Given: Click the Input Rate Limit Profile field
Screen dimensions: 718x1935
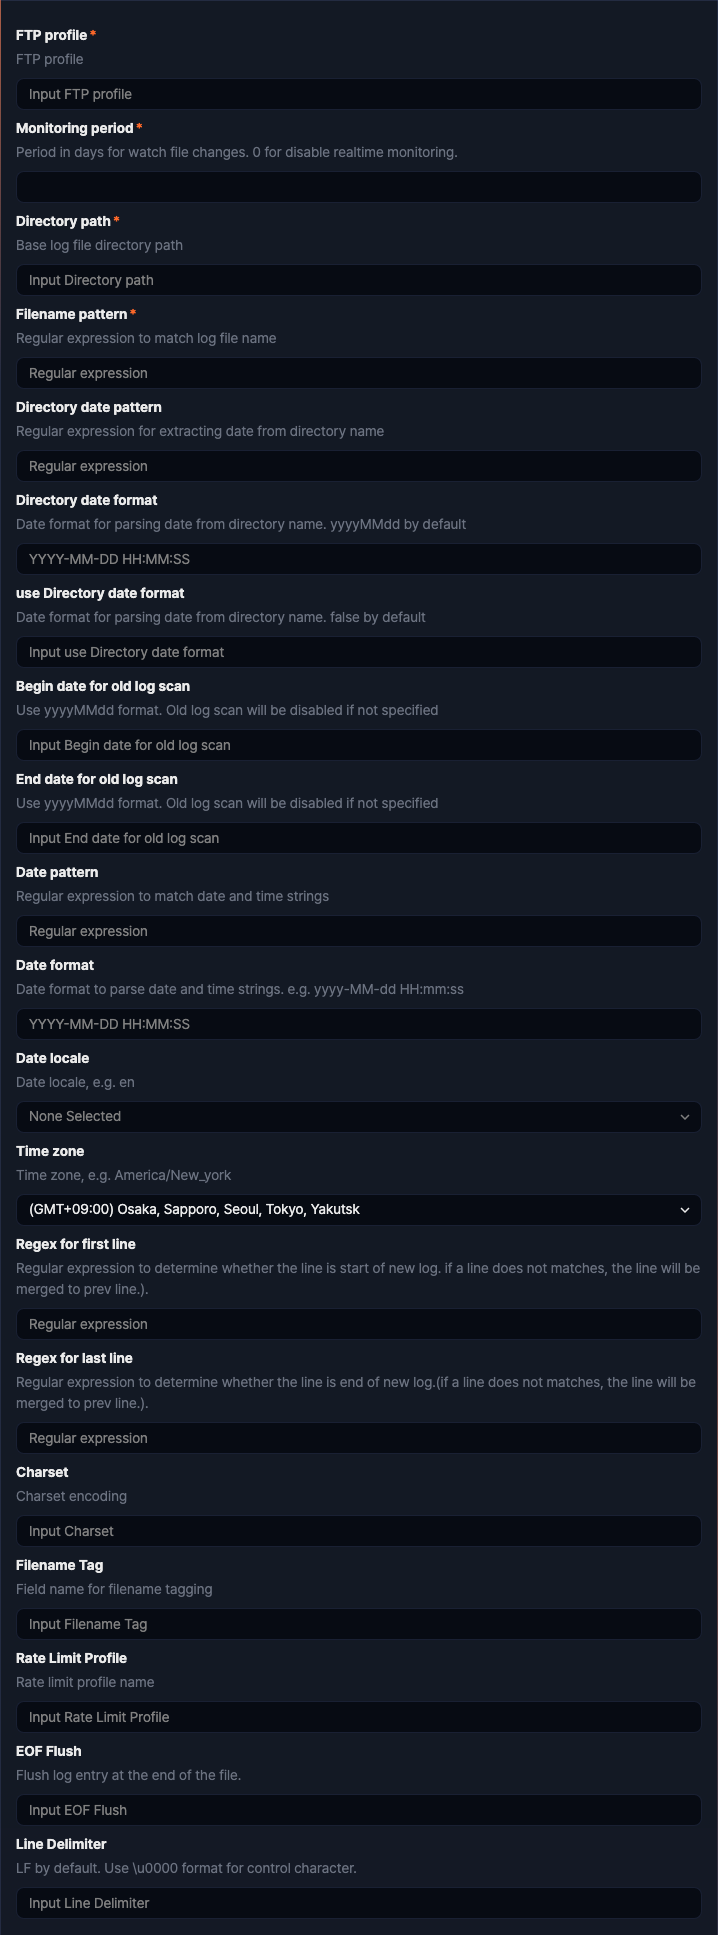Looking at the screenshot, I should point(359,1717).
